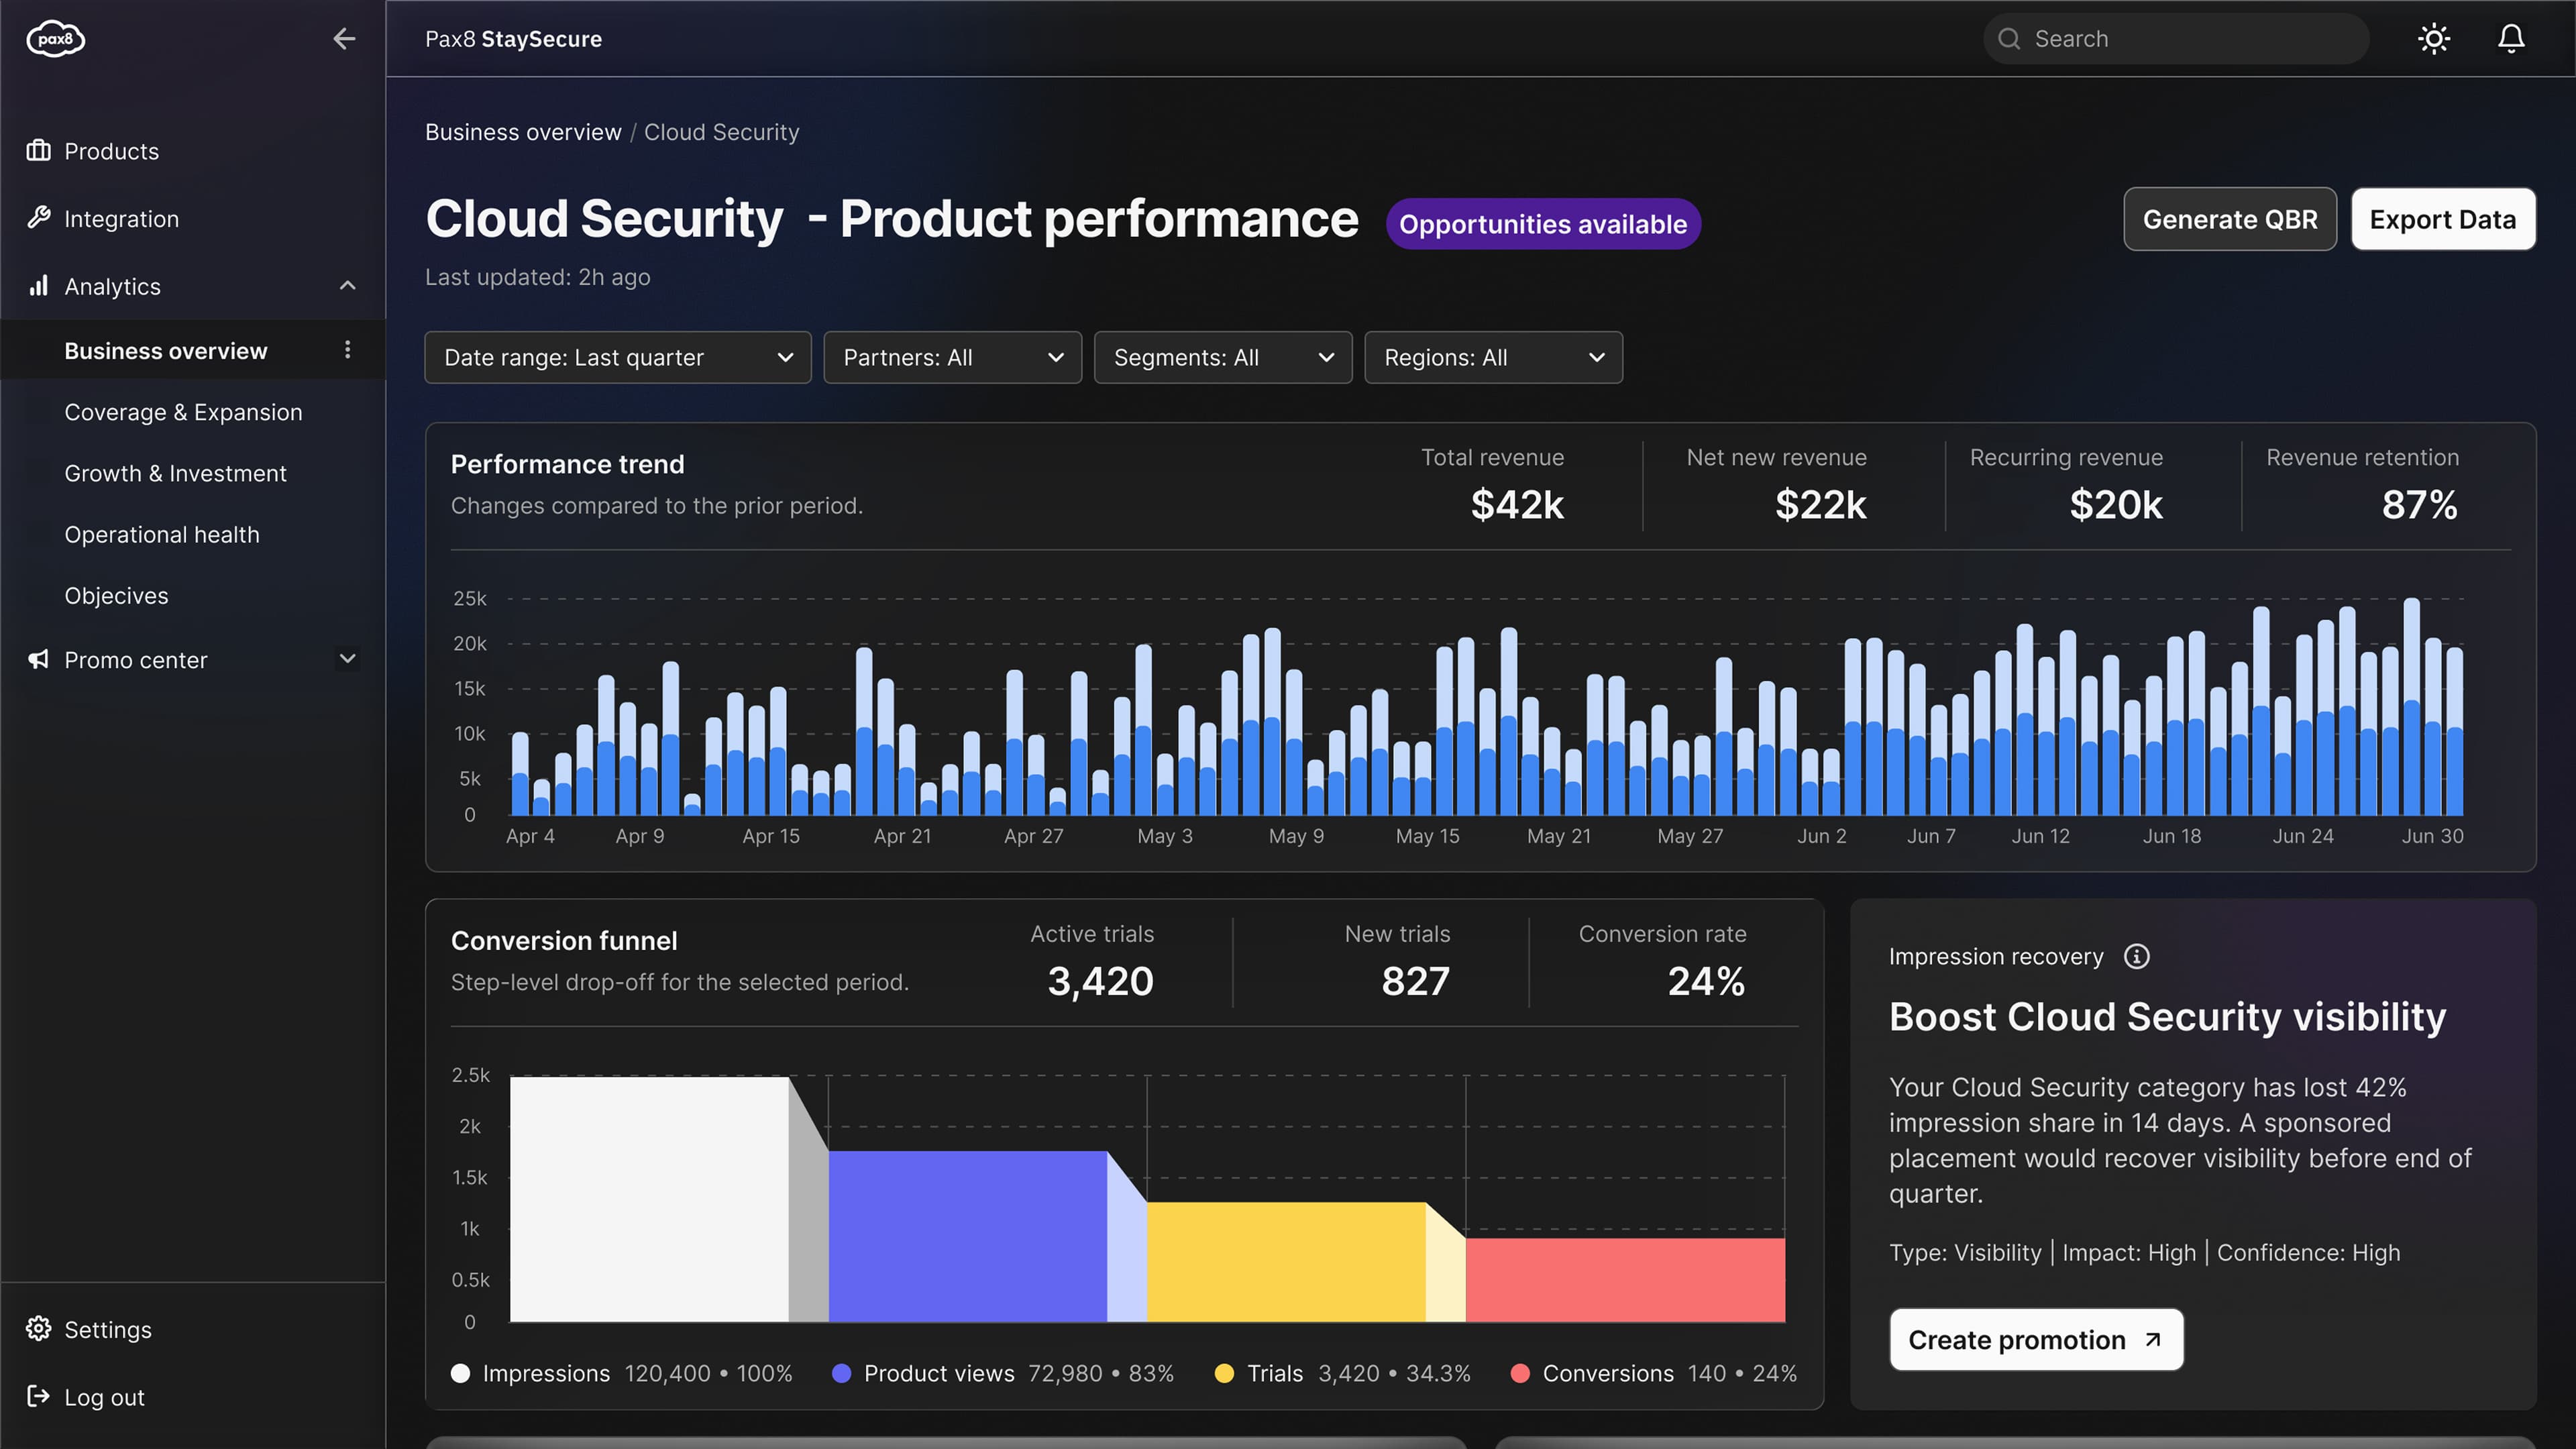Click the Products box icon
The height and width of the screenshot is (1449, 2576).
[38, 151]
